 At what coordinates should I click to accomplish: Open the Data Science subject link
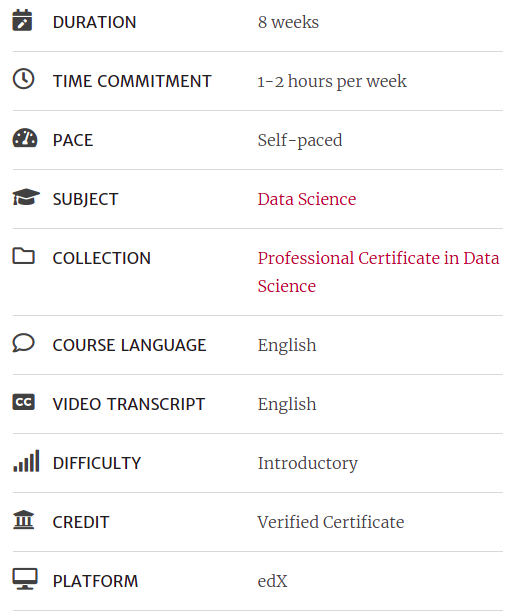pos(307,199)
